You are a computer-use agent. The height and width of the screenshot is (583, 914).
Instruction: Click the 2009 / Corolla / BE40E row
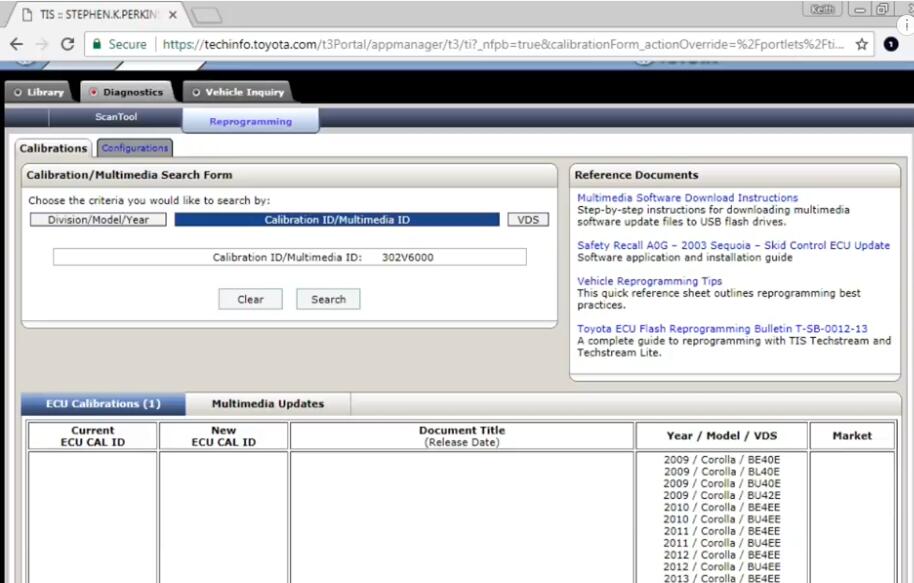tap(722, 460)
